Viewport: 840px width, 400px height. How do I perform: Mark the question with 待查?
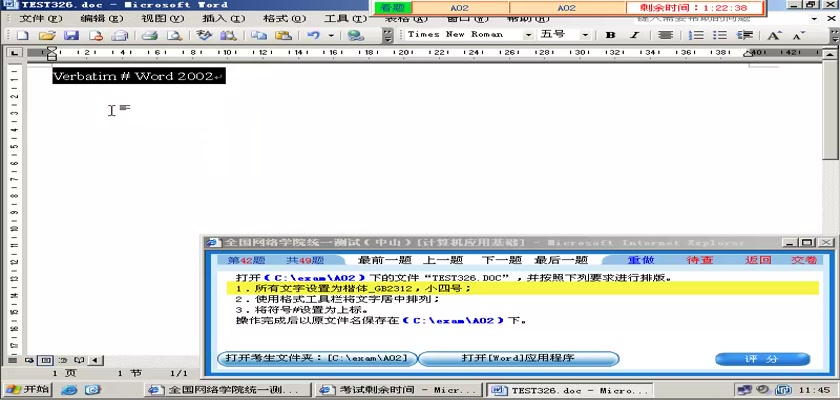700,260
